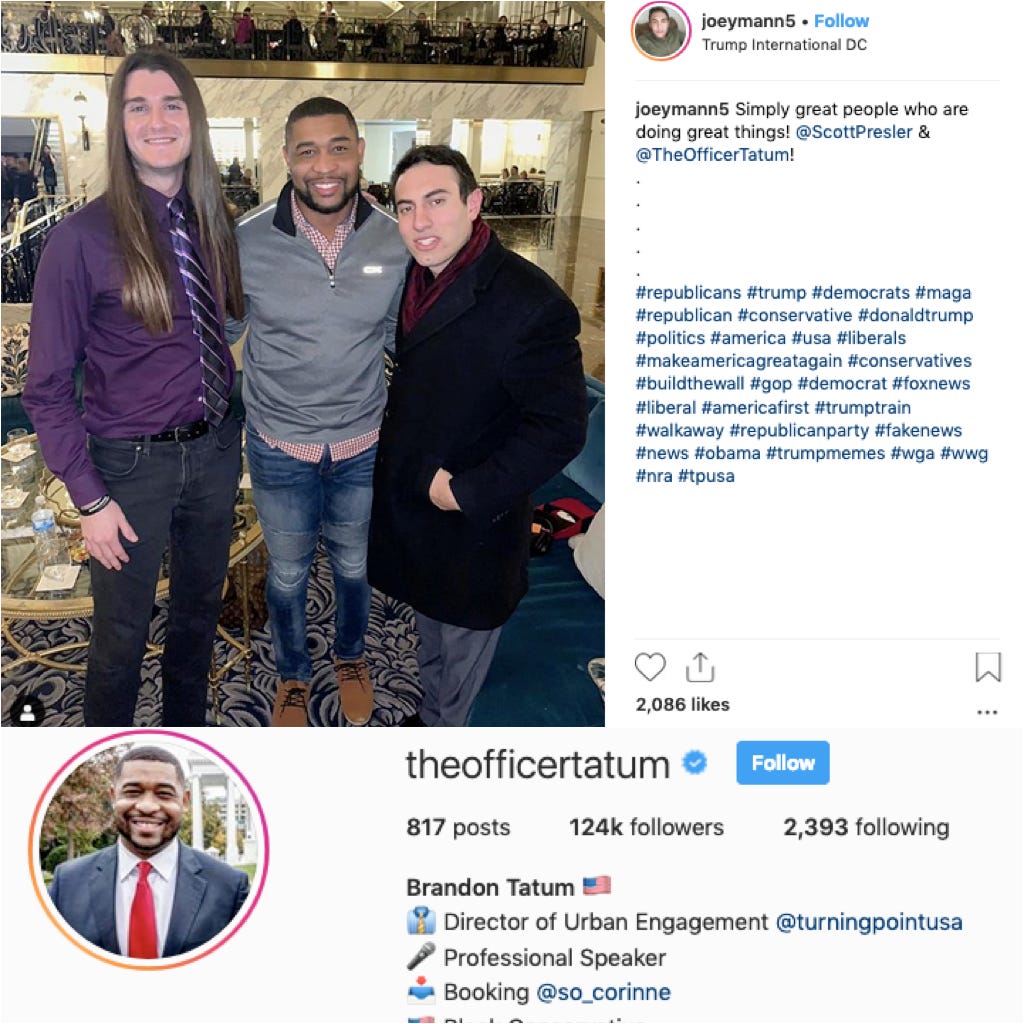Open Trump International DC location
Screen dimensions: 1024x1024
(784, 44)
